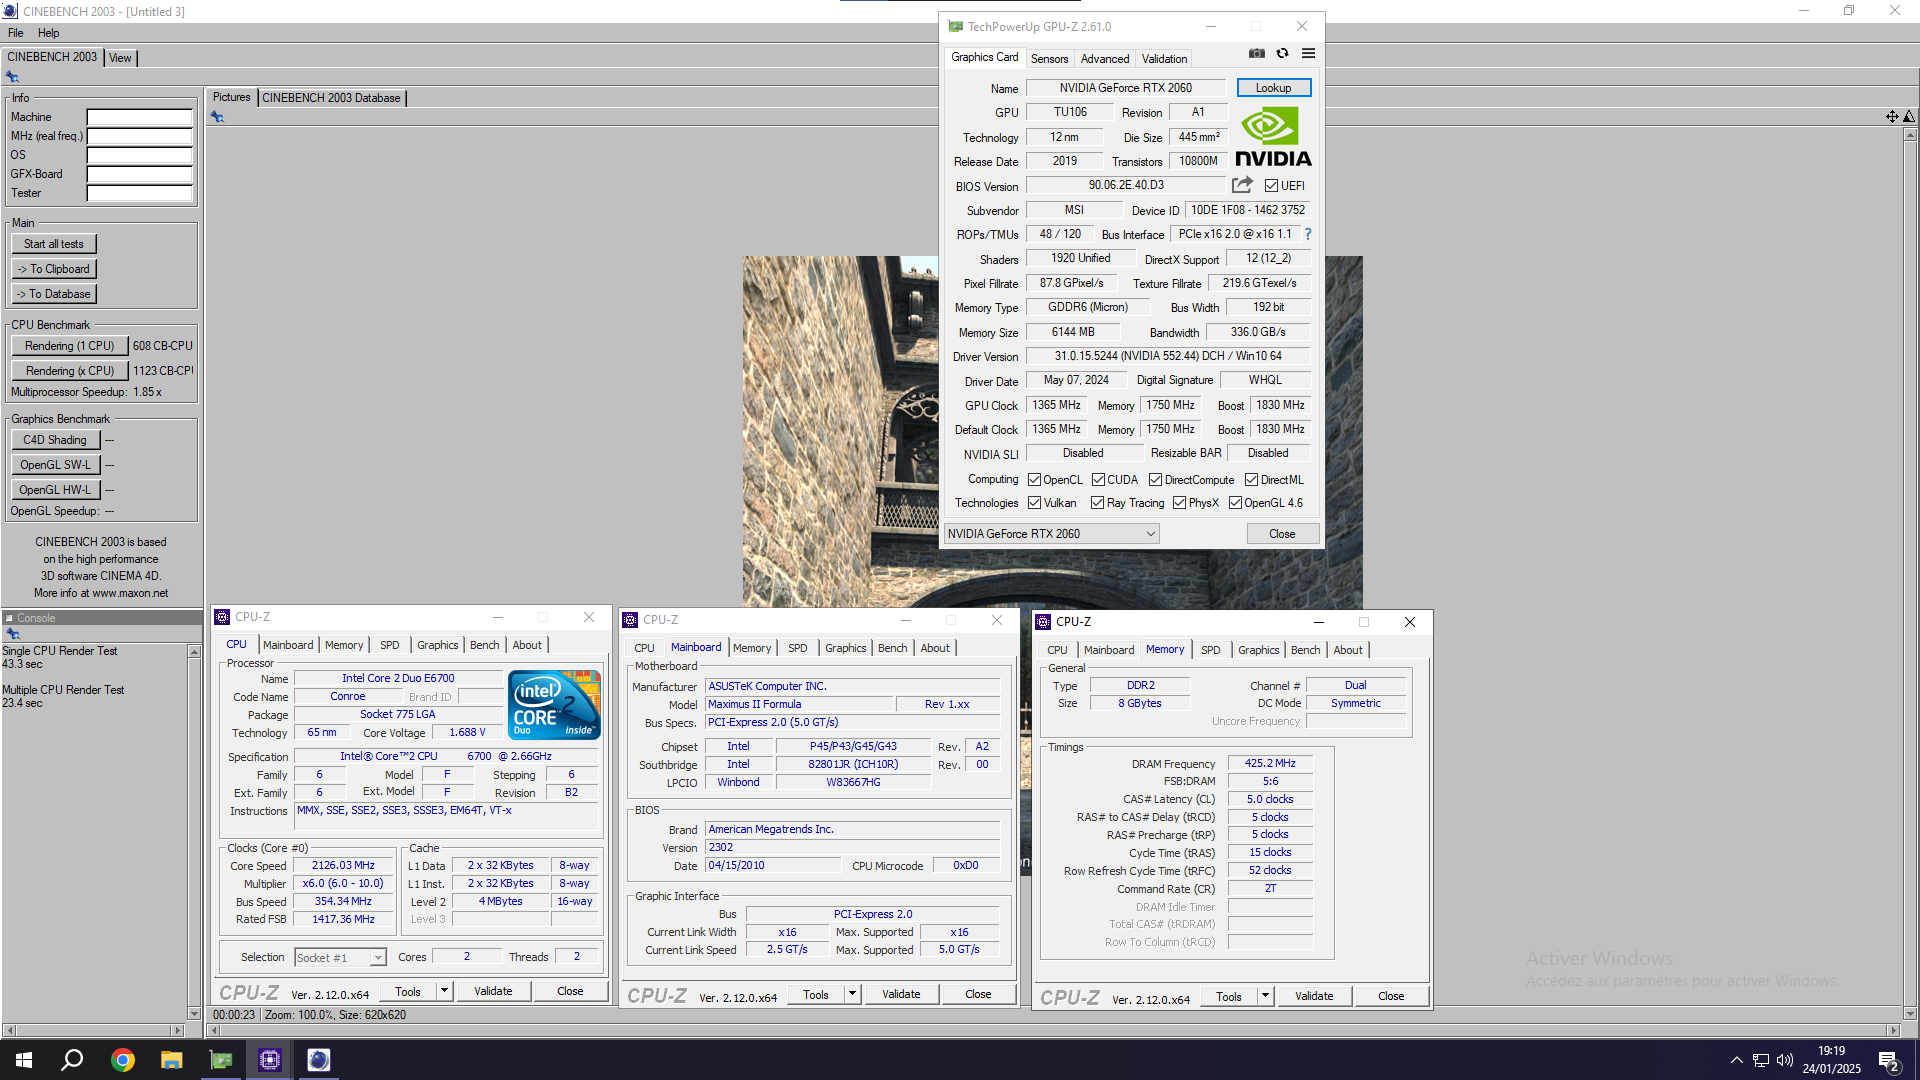Toggle the Vulkan checkbox

pyautogui.click(x=1034, y=503)
